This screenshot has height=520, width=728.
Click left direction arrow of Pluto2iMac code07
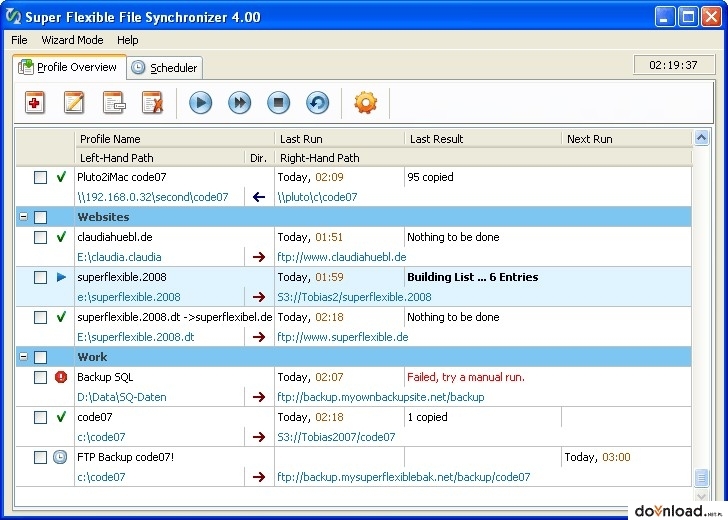coord(259,197)
